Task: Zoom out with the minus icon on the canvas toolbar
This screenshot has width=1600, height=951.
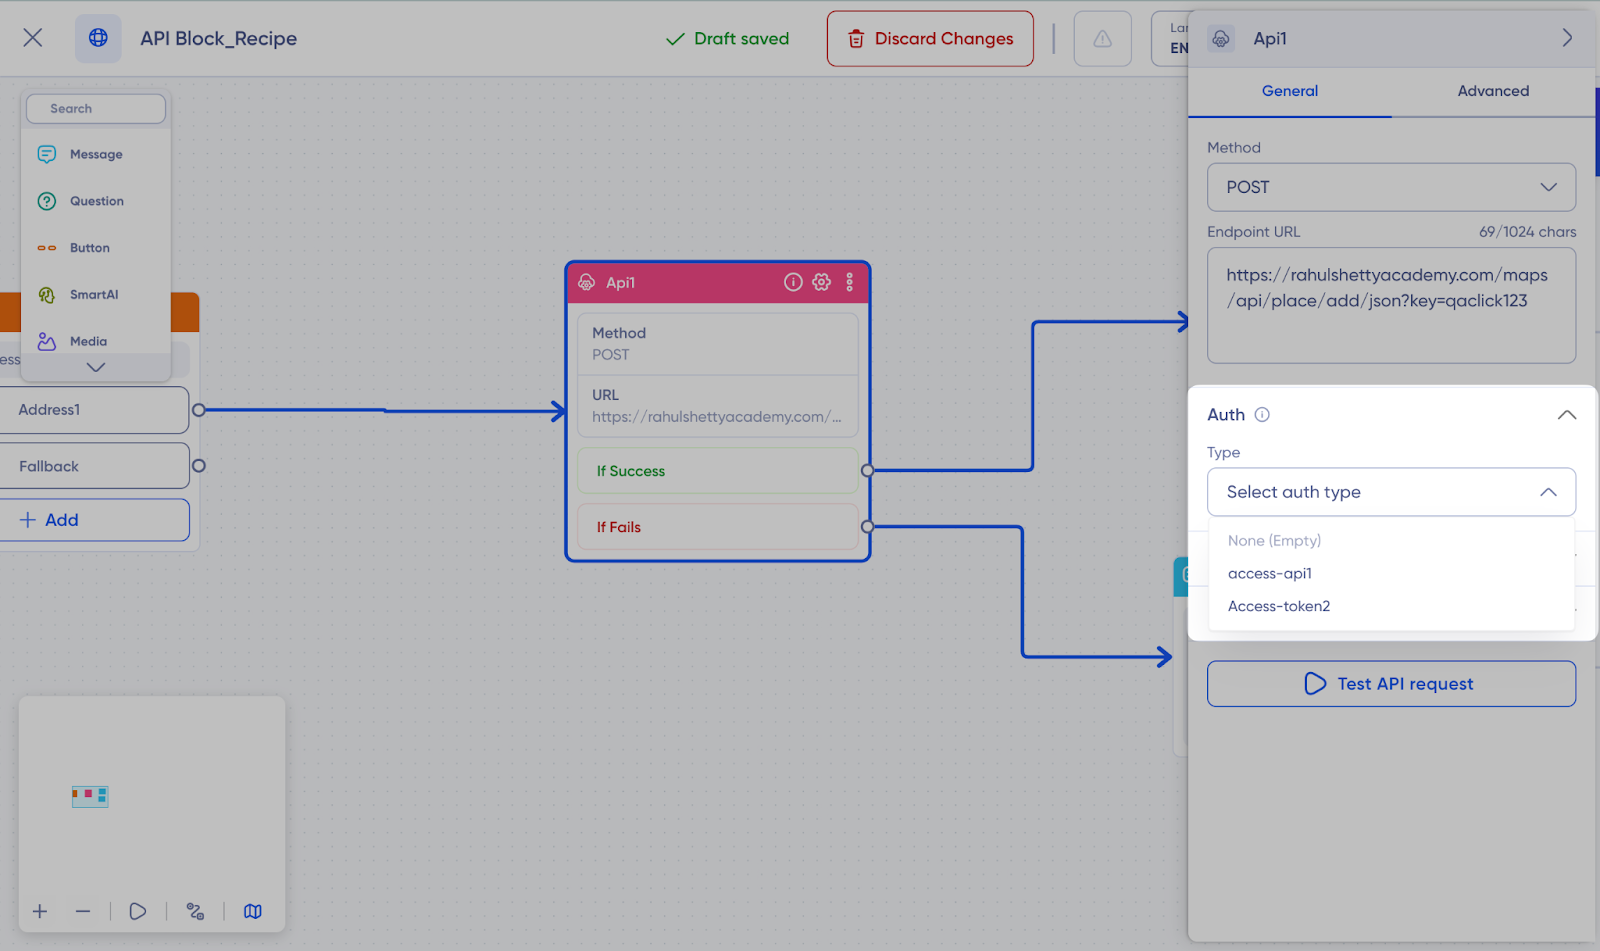Action: [x=83, y=911]
